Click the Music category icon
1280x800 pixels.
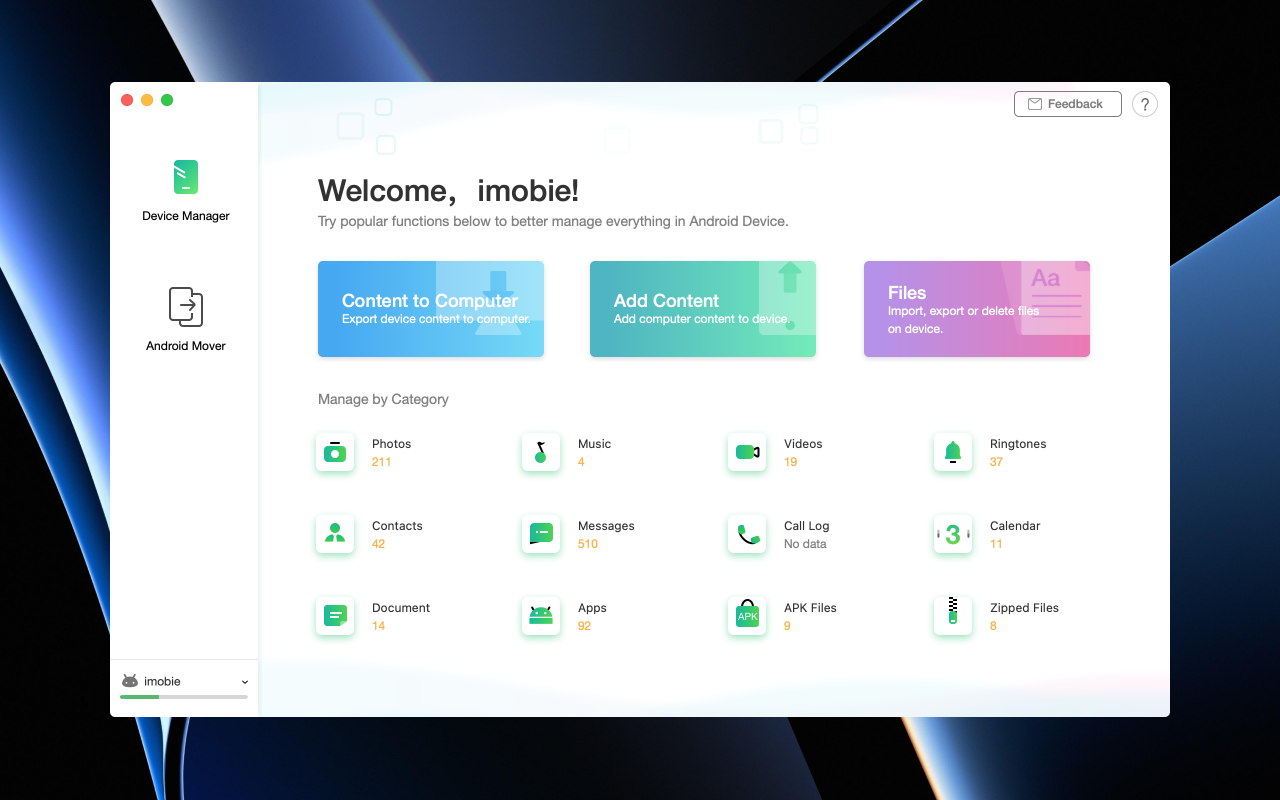[541, 453]
